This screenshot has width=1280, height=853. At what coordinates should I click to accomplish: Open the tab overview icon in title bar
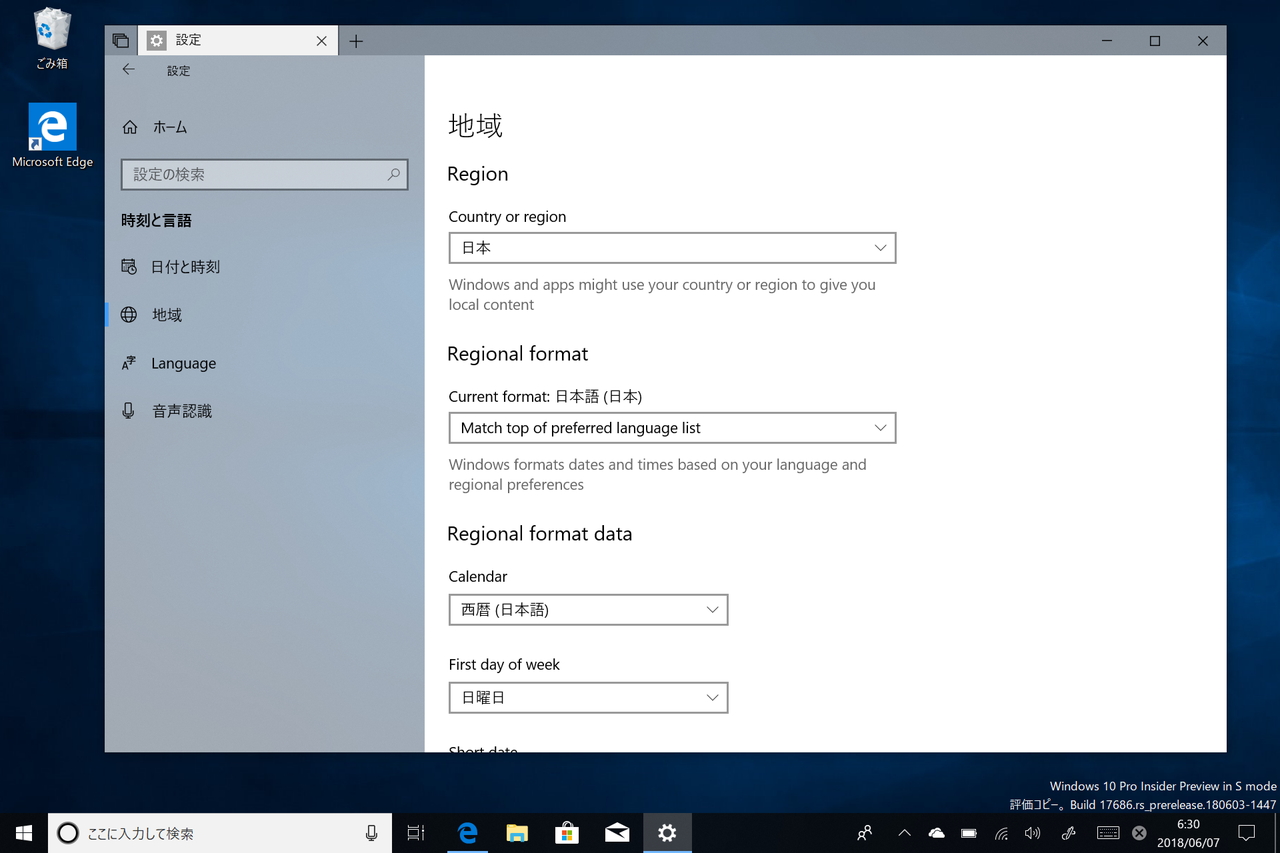tap(121, 41)
